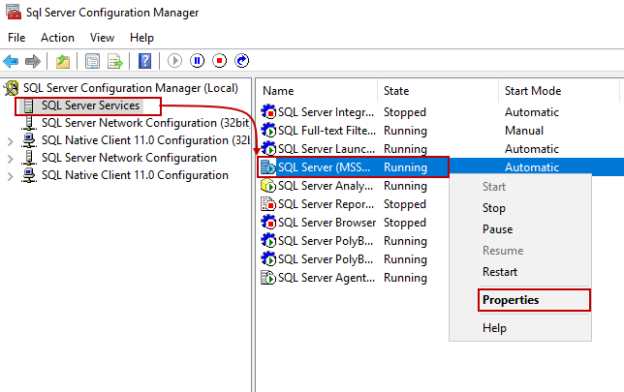This screenshot has width=624, height=392.
Task: Expand SQL Native Client 11.0 Configuration (32bit) node
Action: (10, 141)
